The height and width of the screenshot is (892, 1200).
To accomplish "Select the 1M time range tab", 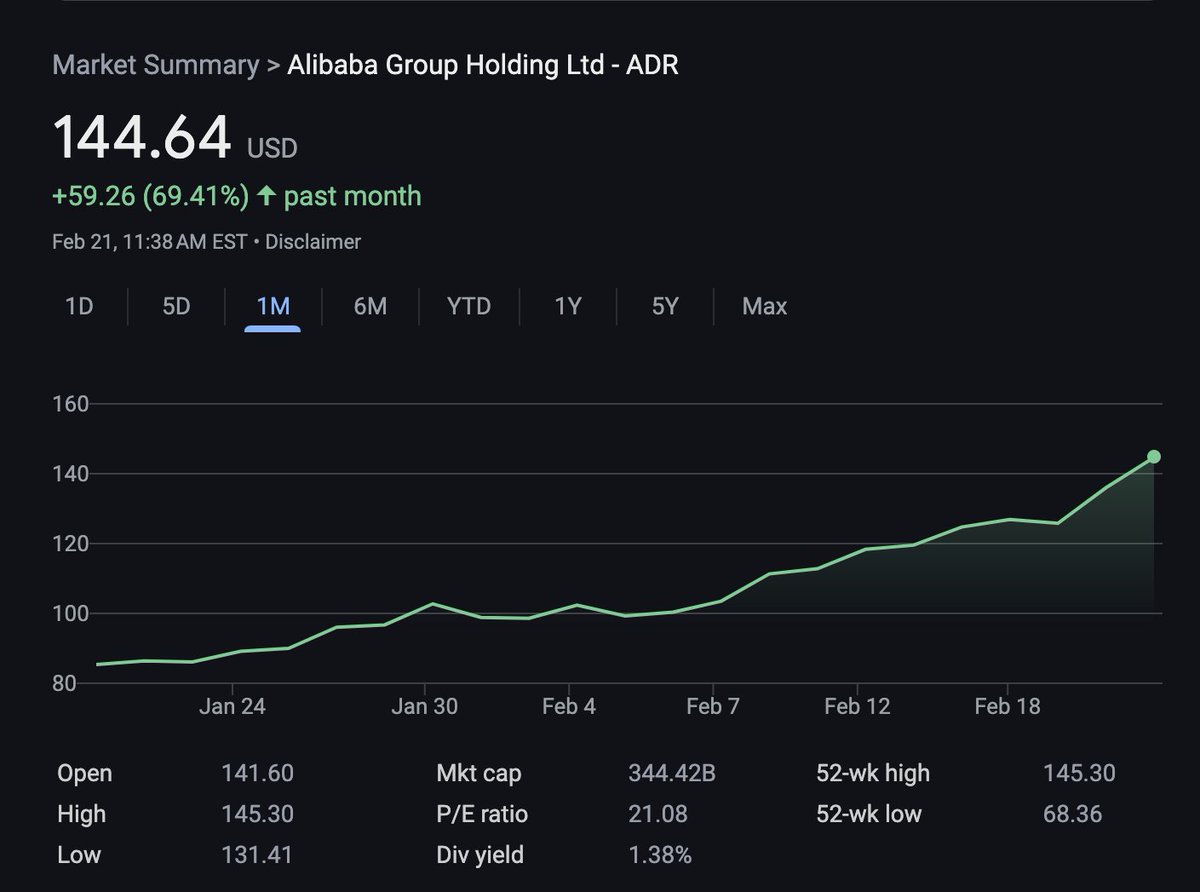I will pos(273,306).
